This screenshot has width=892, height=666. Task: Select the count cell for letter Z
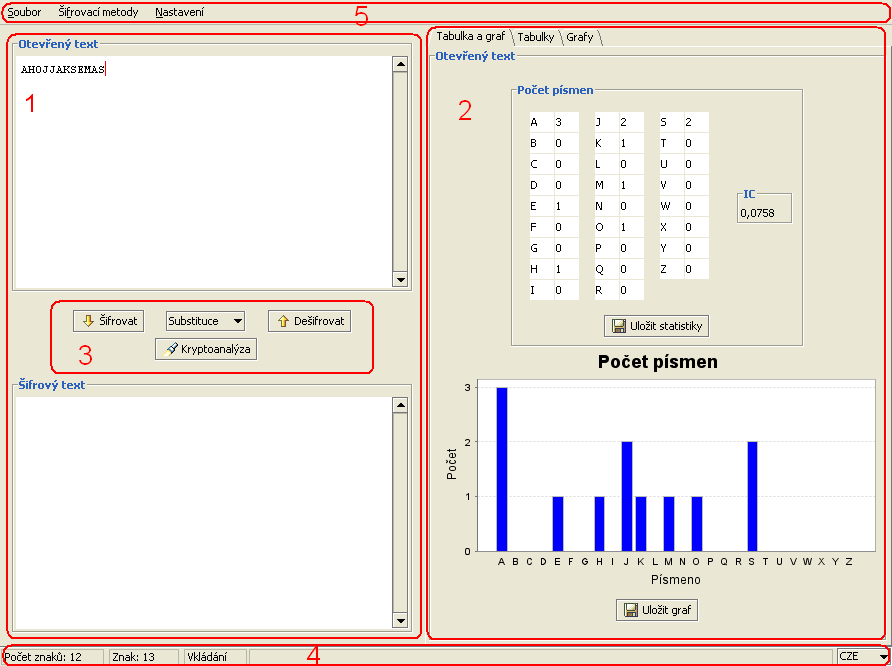pos(696,270)
